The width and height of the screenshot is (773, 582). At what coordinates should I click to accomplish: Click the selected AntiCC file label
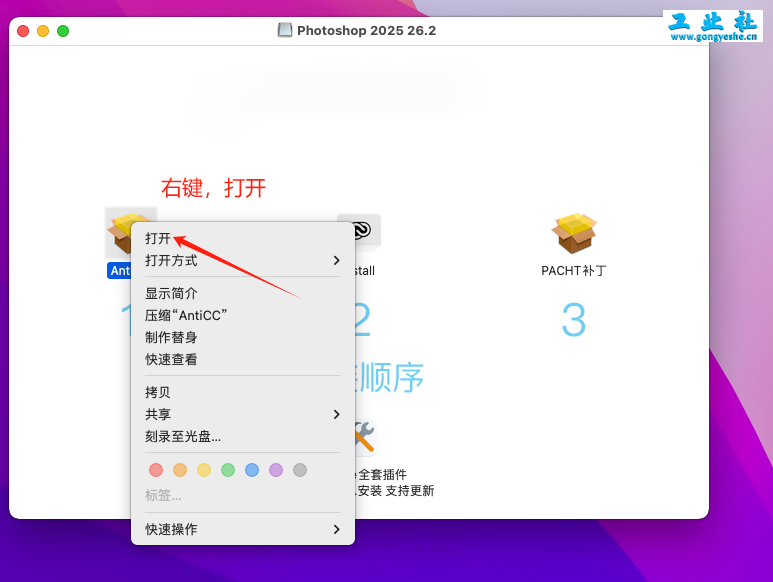119,271
